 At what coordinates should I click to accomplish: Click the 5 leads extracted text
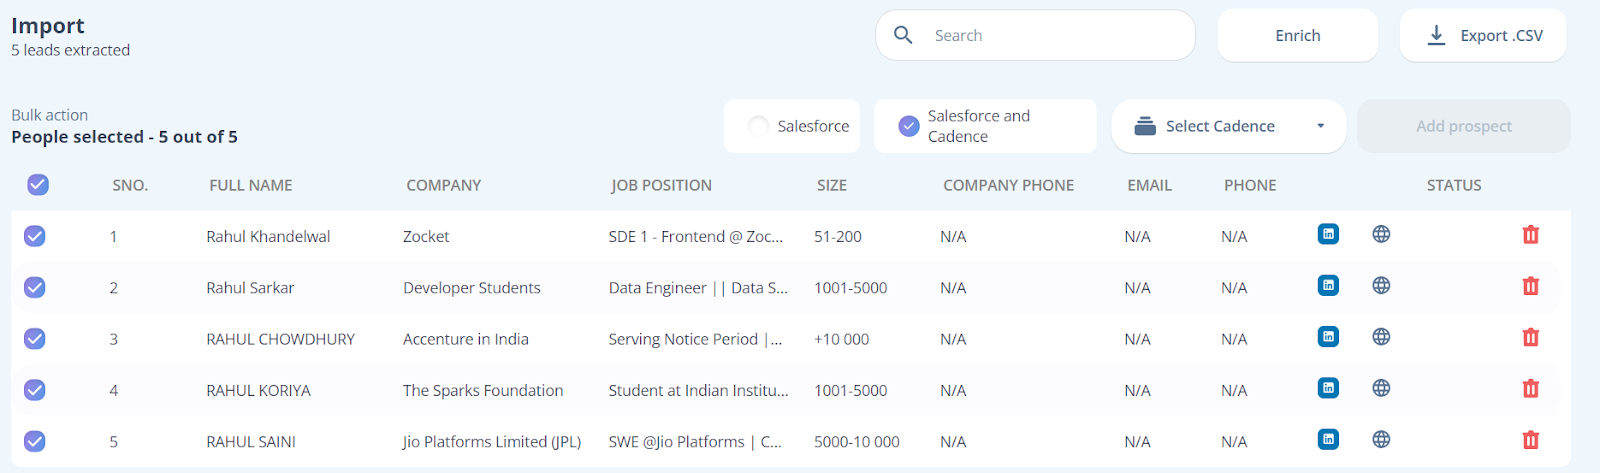pyautogui.click(x=70, y=50)
